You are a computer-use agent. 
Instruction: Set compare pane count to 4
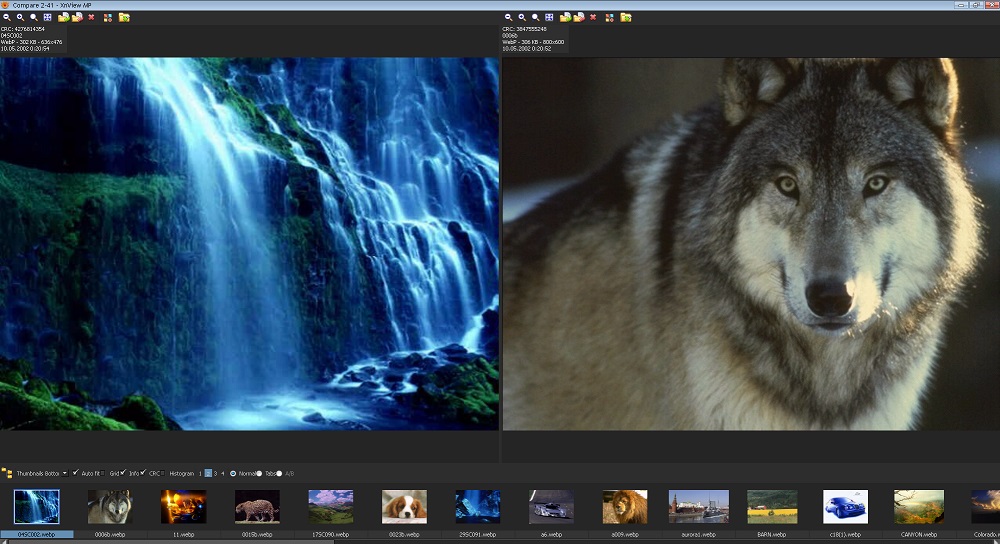click(223, 473)
